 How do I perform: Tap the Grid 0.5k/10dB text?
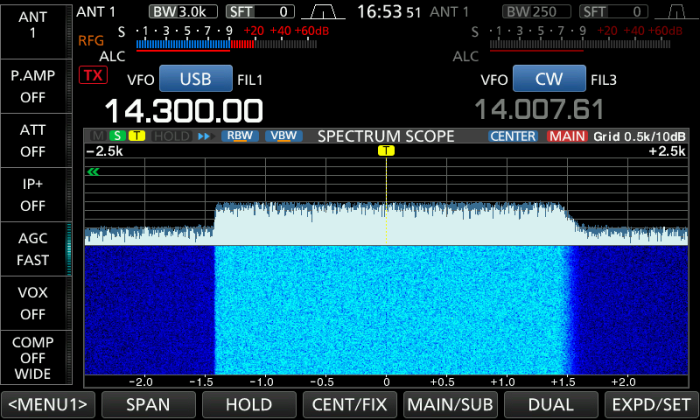(x=639, y=137)
